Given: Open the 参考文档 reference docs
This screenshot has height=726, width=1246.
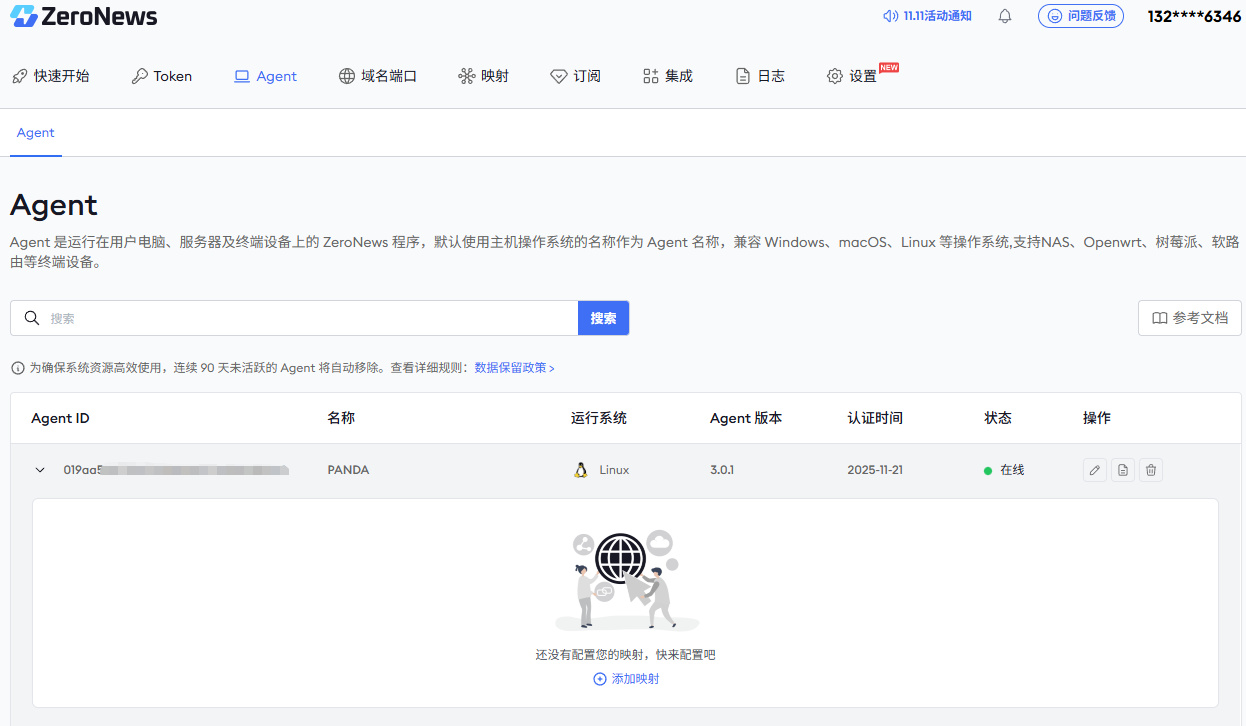Looking at the screenshot, I should (1190, 318).
